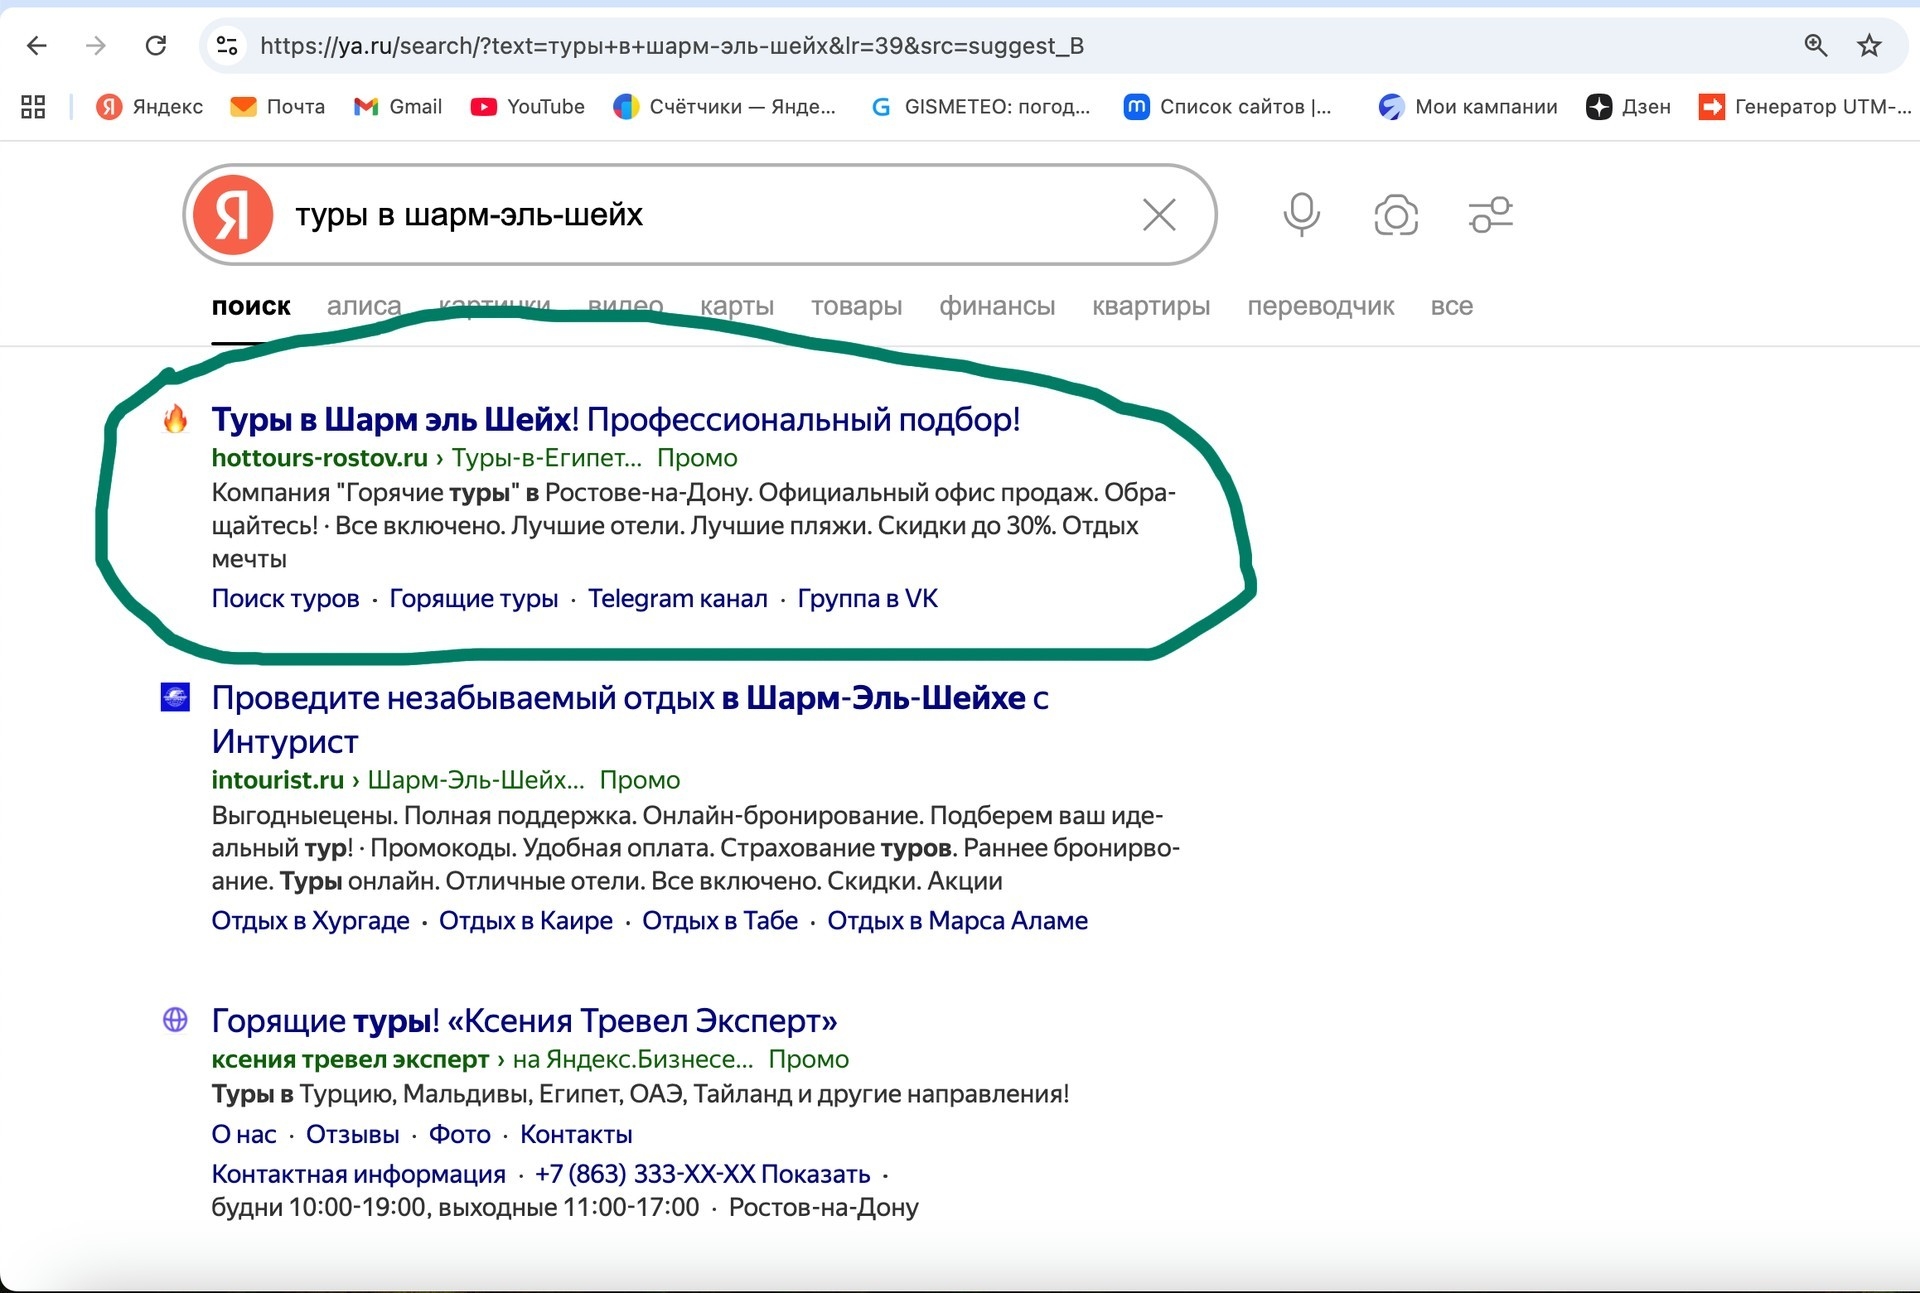Screen dimensions: 1920x1293
Task: Open site info icon left of URL
Action: [x=227, y=46]
